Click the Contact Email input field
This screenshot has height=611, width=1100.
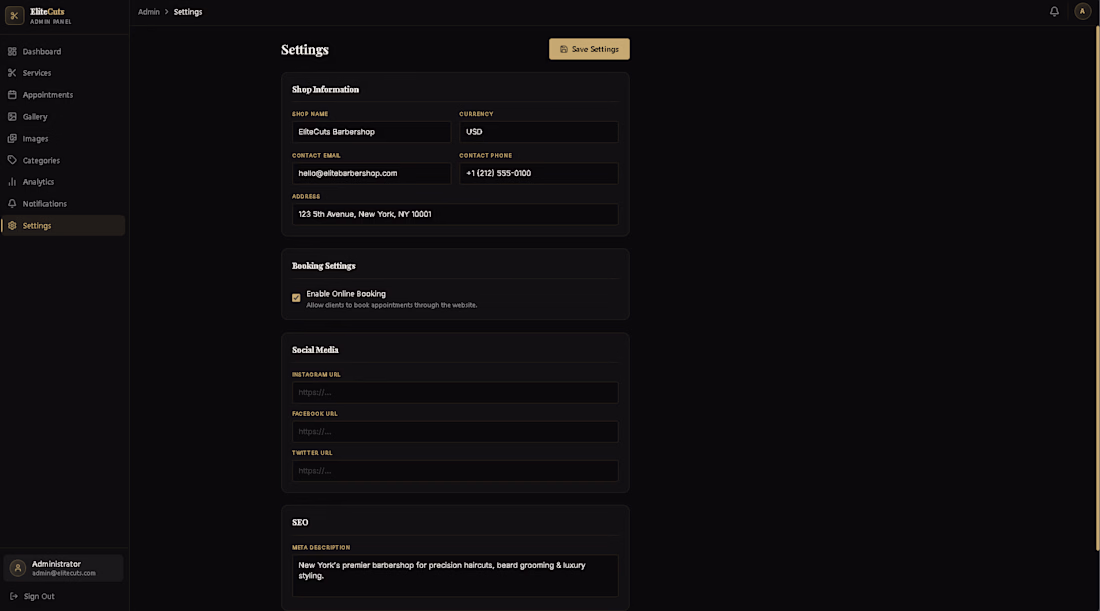coord(371,173)
